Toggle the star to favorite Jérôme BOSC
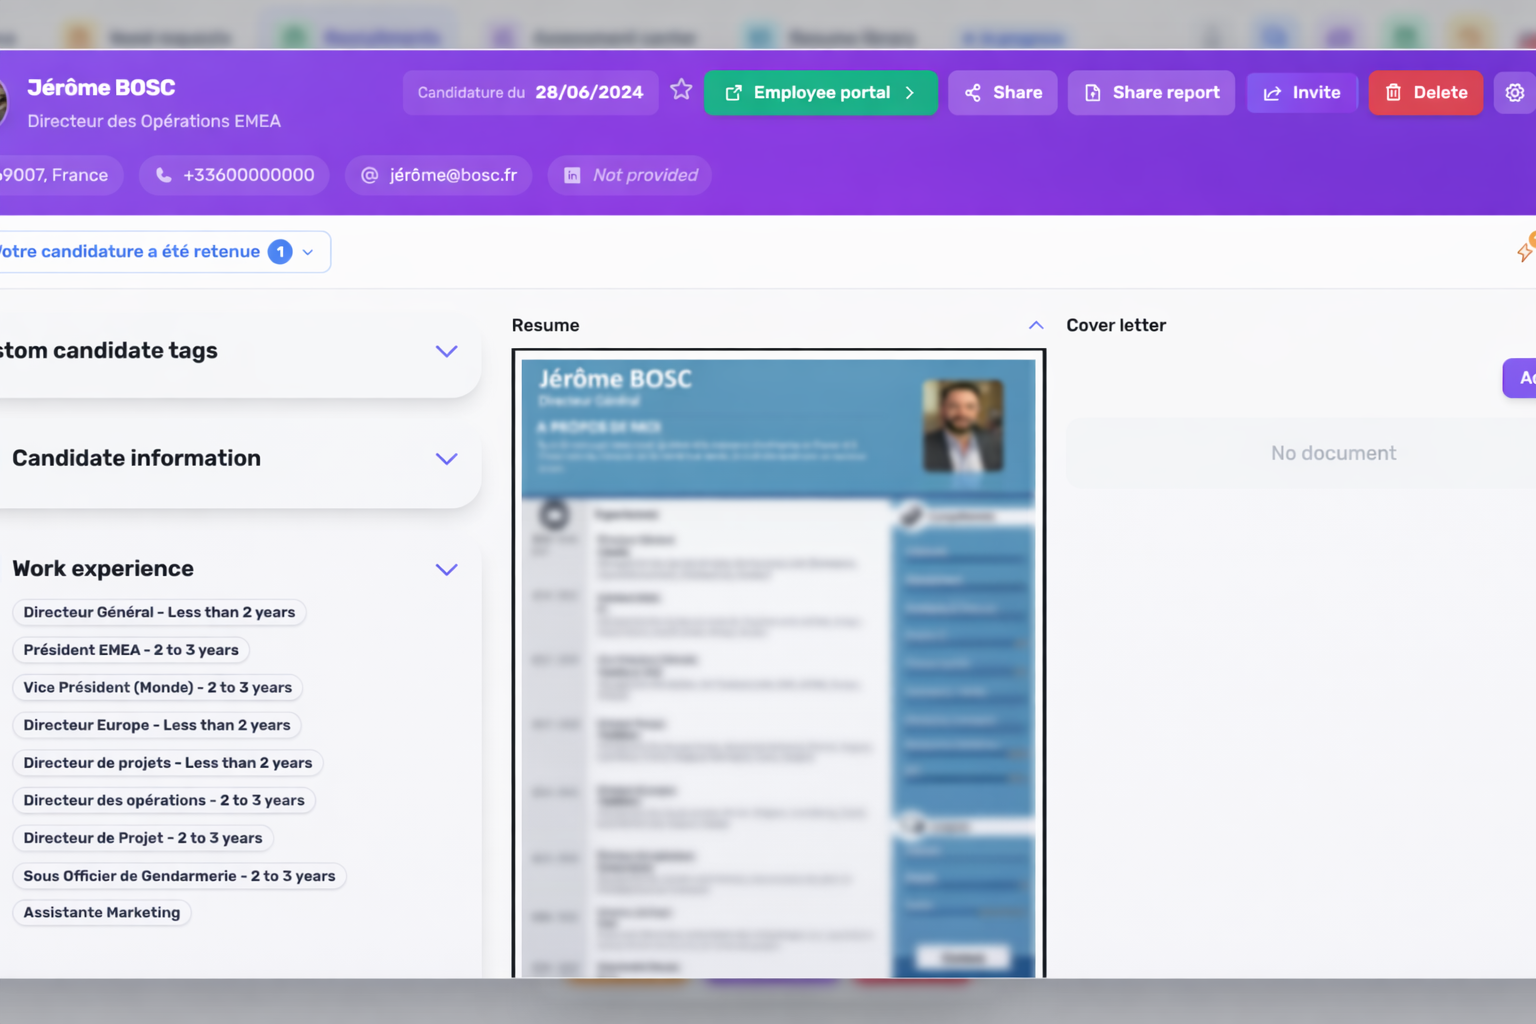 coord(681,89)
